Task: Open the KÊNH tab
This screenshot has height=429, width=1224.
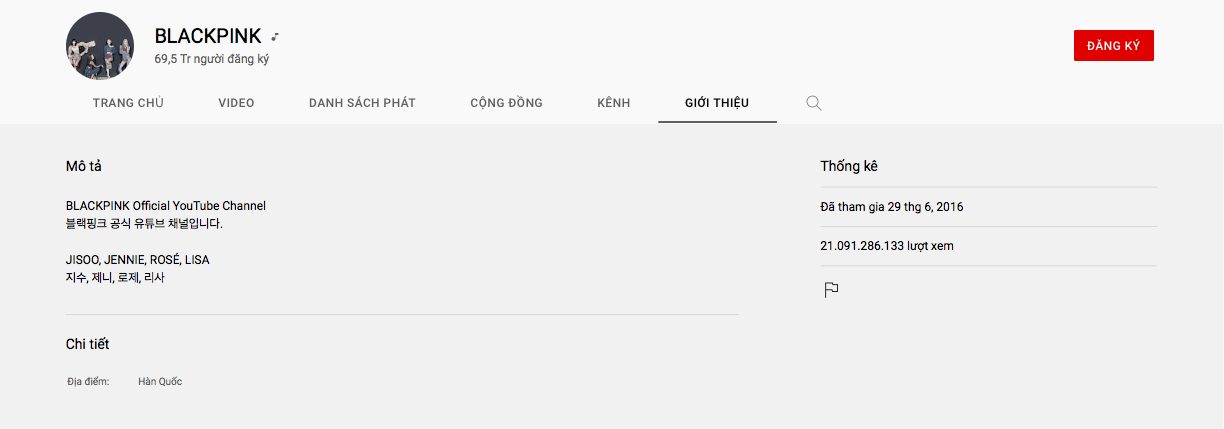Action: (614, 103)
